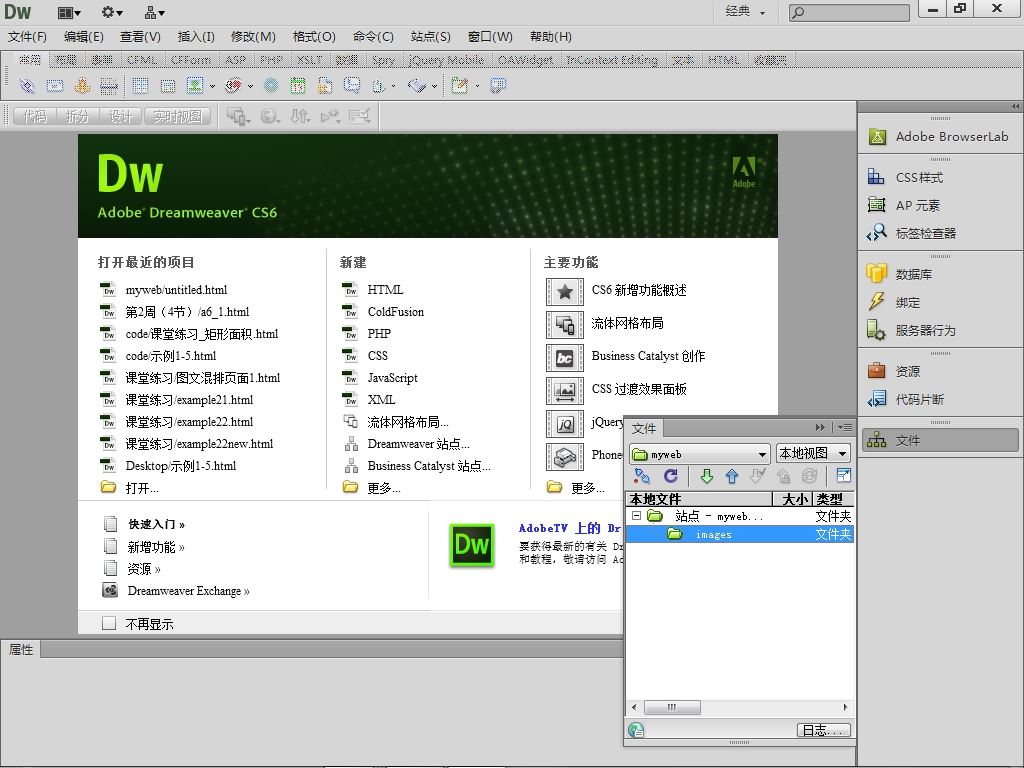Select the images folder in Files panel
1024x768 pixels.
[x=739, y=534]
